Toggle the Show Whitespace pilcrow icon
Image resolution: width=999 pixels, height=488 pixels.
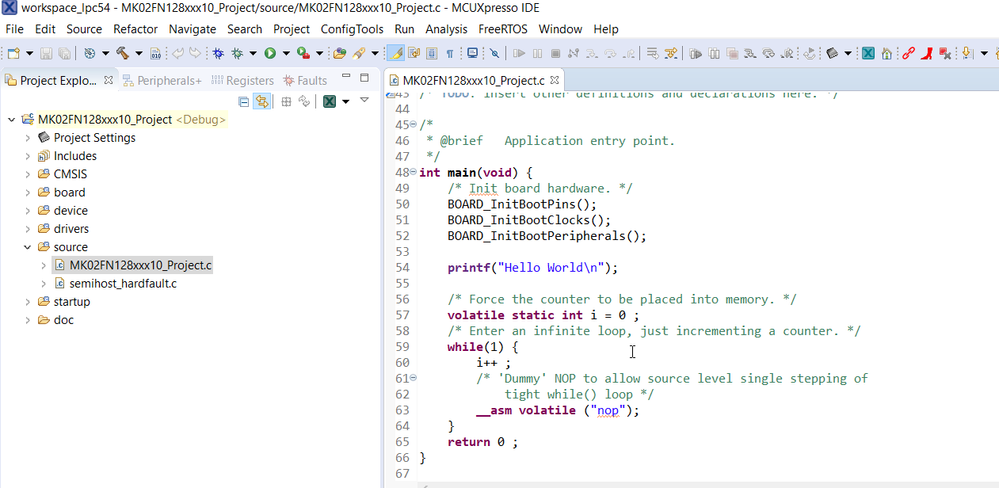[x=449, y=54]
